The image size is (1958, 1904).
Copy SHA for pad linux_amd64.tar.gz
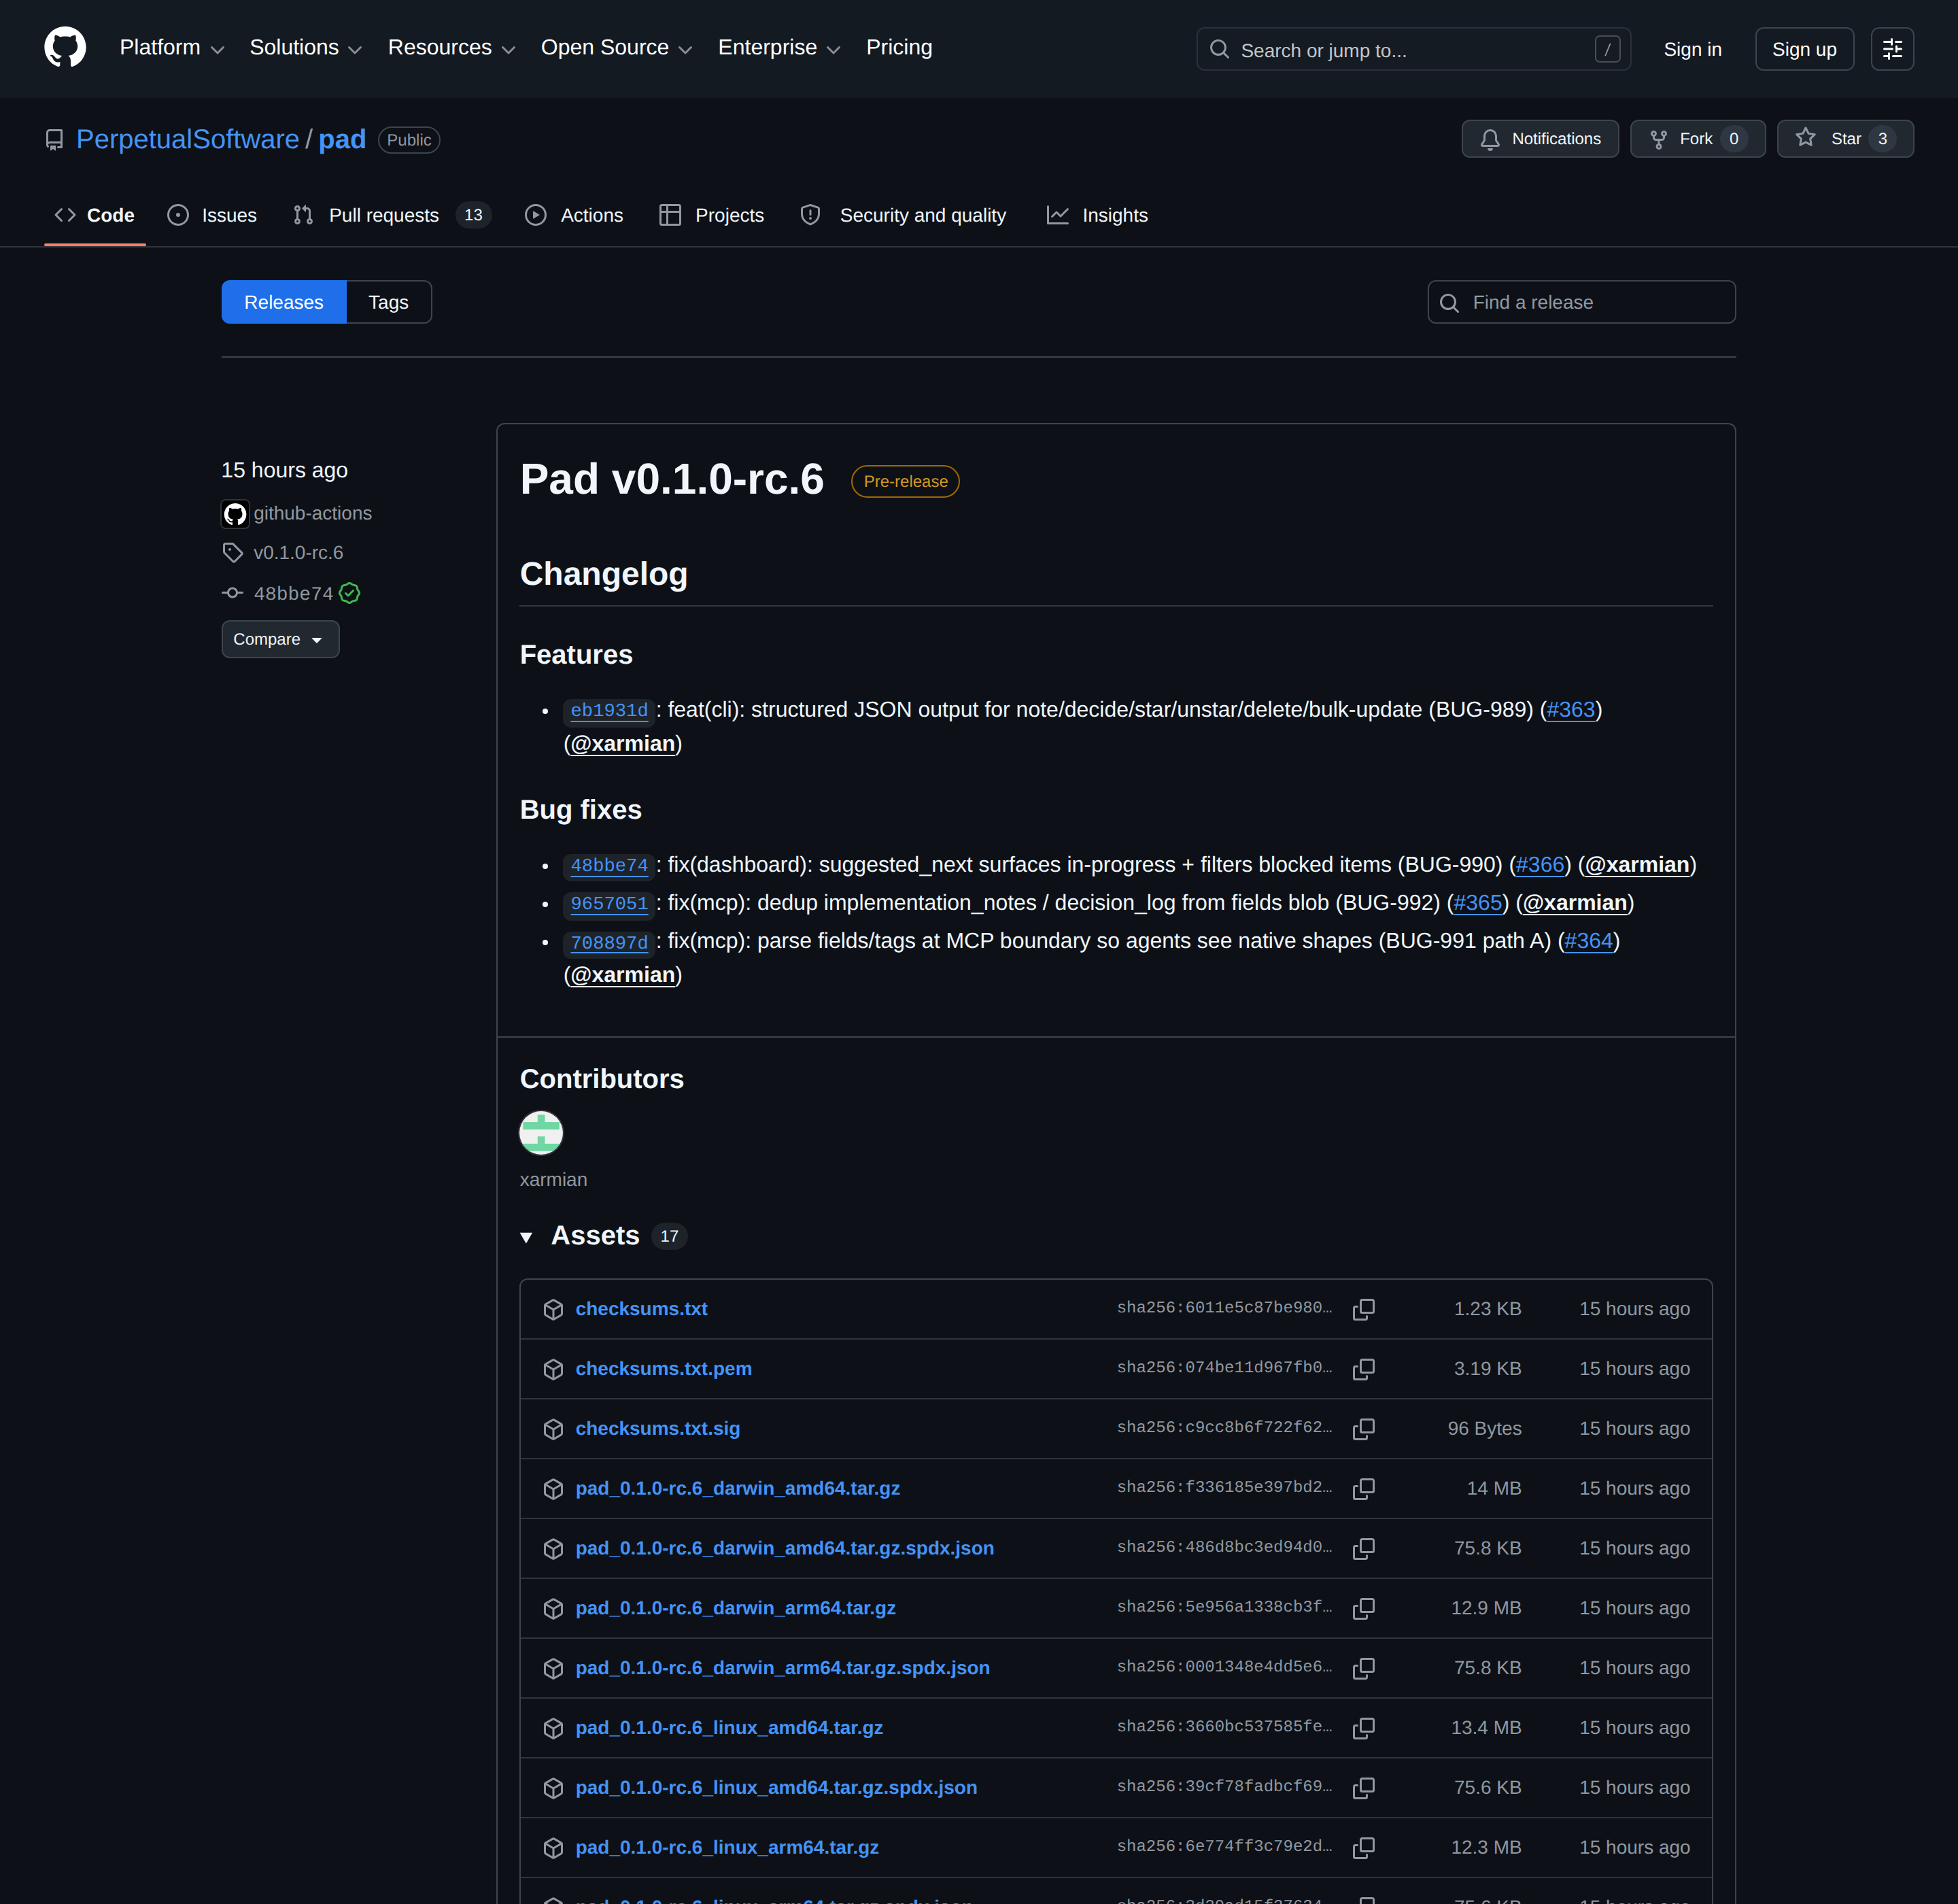[1363, 1728]
